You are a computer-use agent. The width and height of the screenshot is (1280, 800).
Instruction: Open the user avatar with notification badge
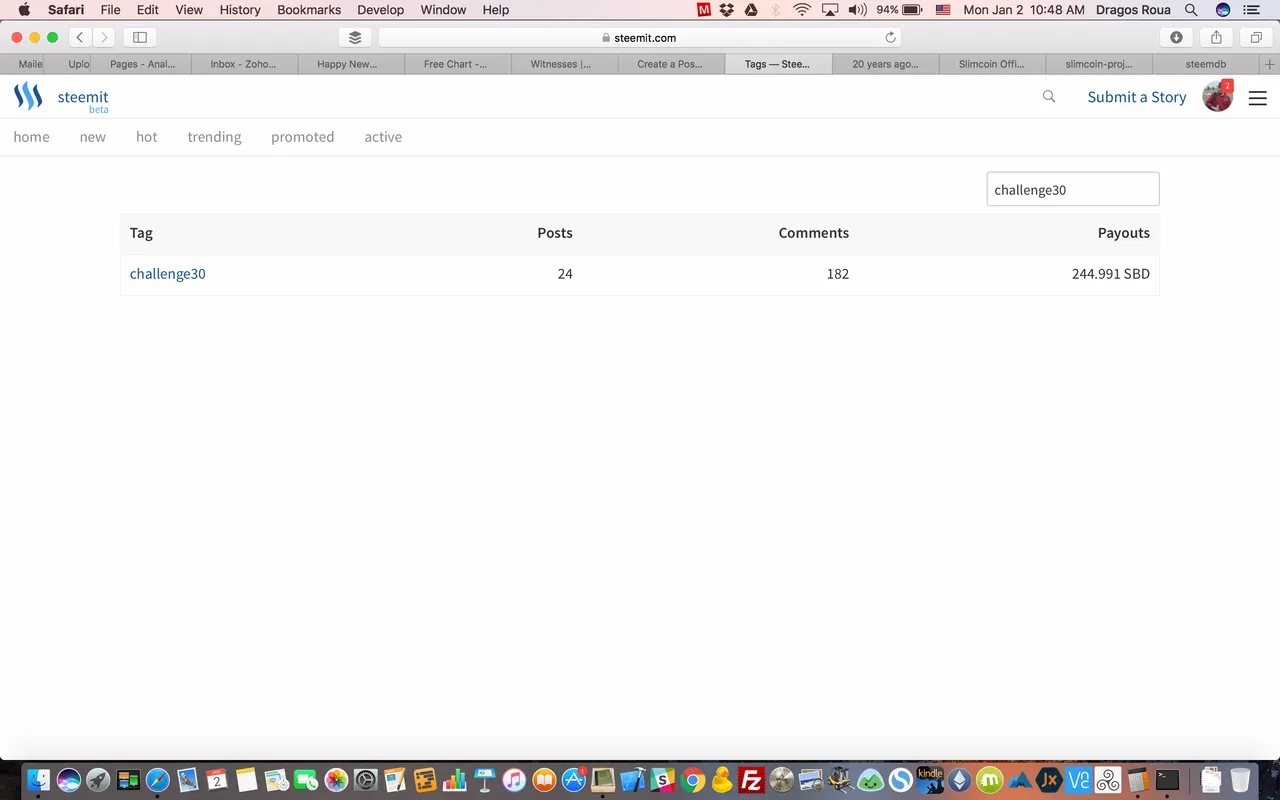[x=1217, y=96]
